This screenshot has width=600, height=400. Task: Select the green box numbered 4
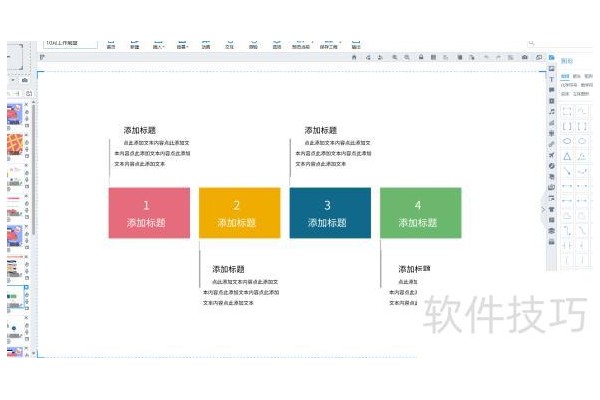tap(421, 213)
